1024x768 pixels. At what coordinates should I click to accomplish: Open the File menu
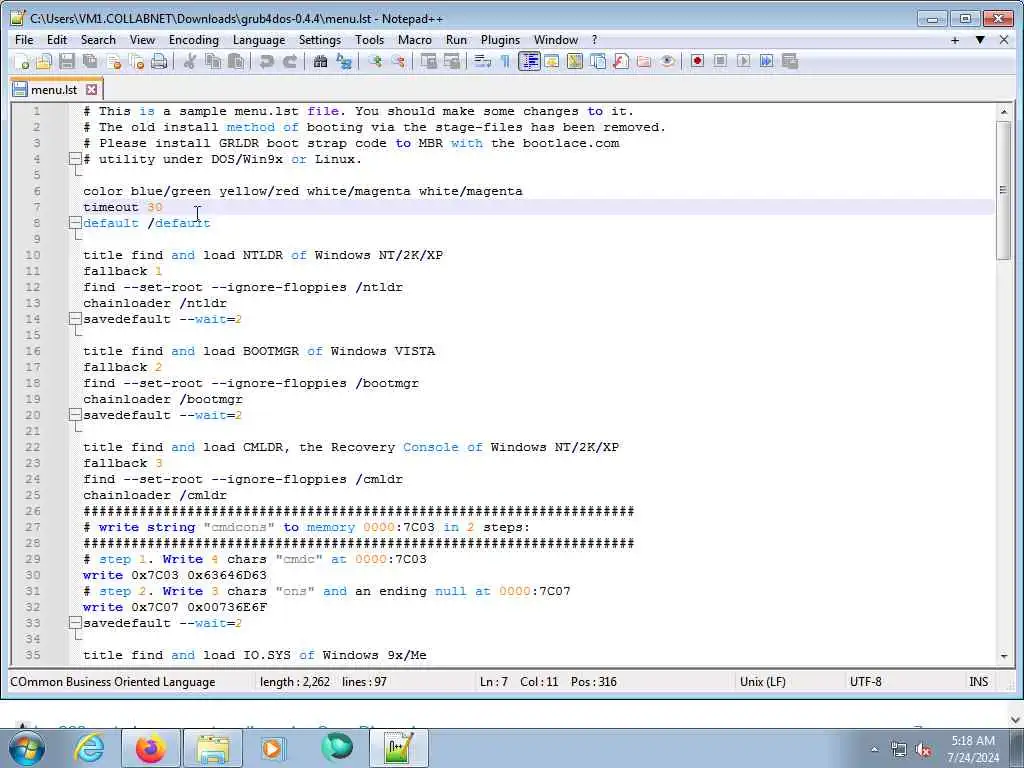pyautogui.click(x=24, y=40)
